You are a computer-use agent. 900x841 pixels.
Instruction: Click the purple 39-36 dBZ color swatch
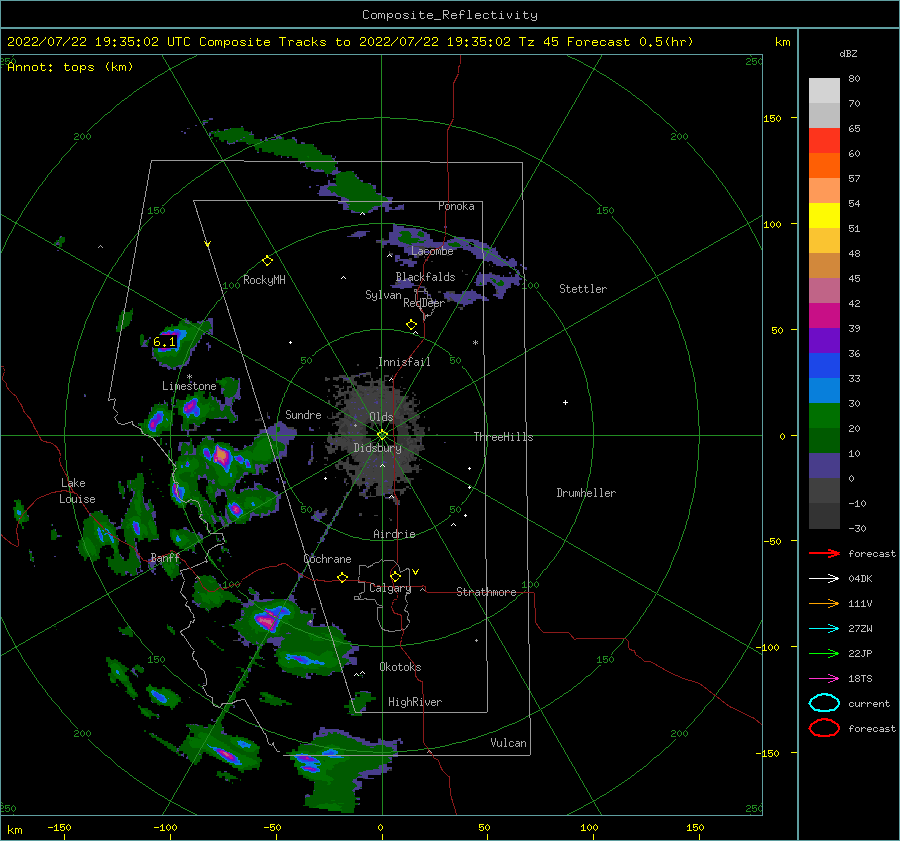(824, 341)
